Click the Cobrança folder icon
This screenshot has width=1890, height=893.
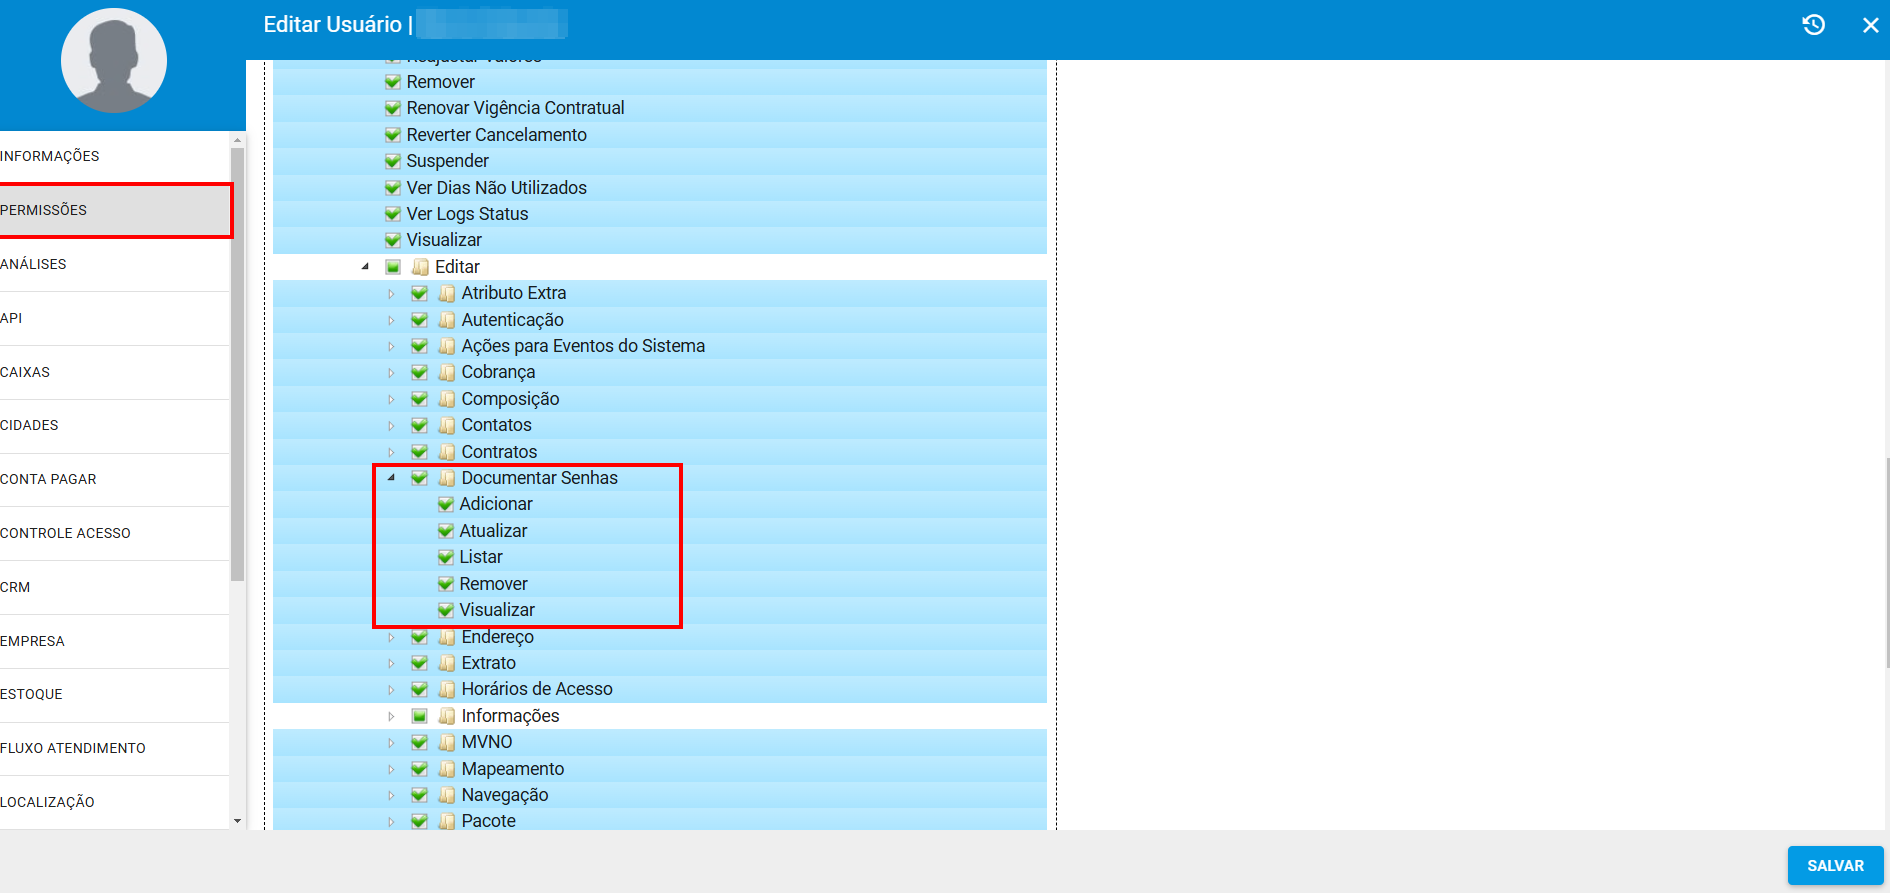point(447,372)
